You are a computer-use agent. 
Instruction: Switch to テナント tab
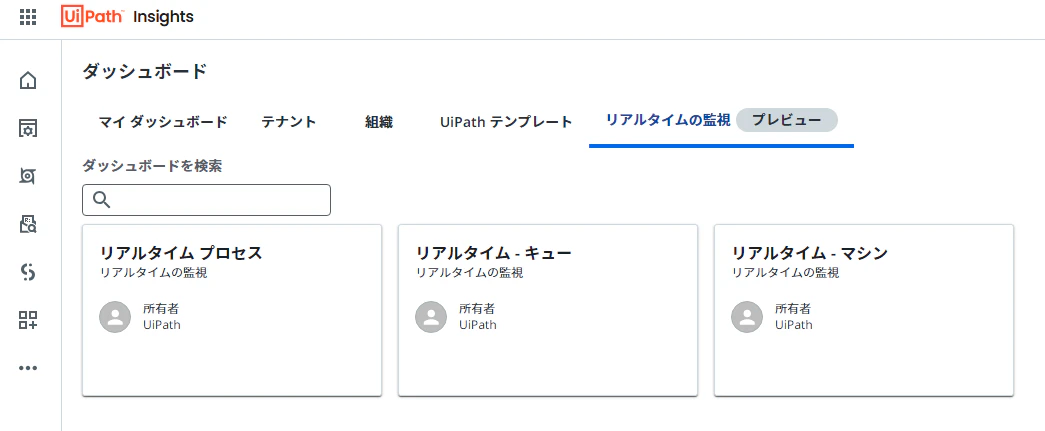click(x=289, y=122)
